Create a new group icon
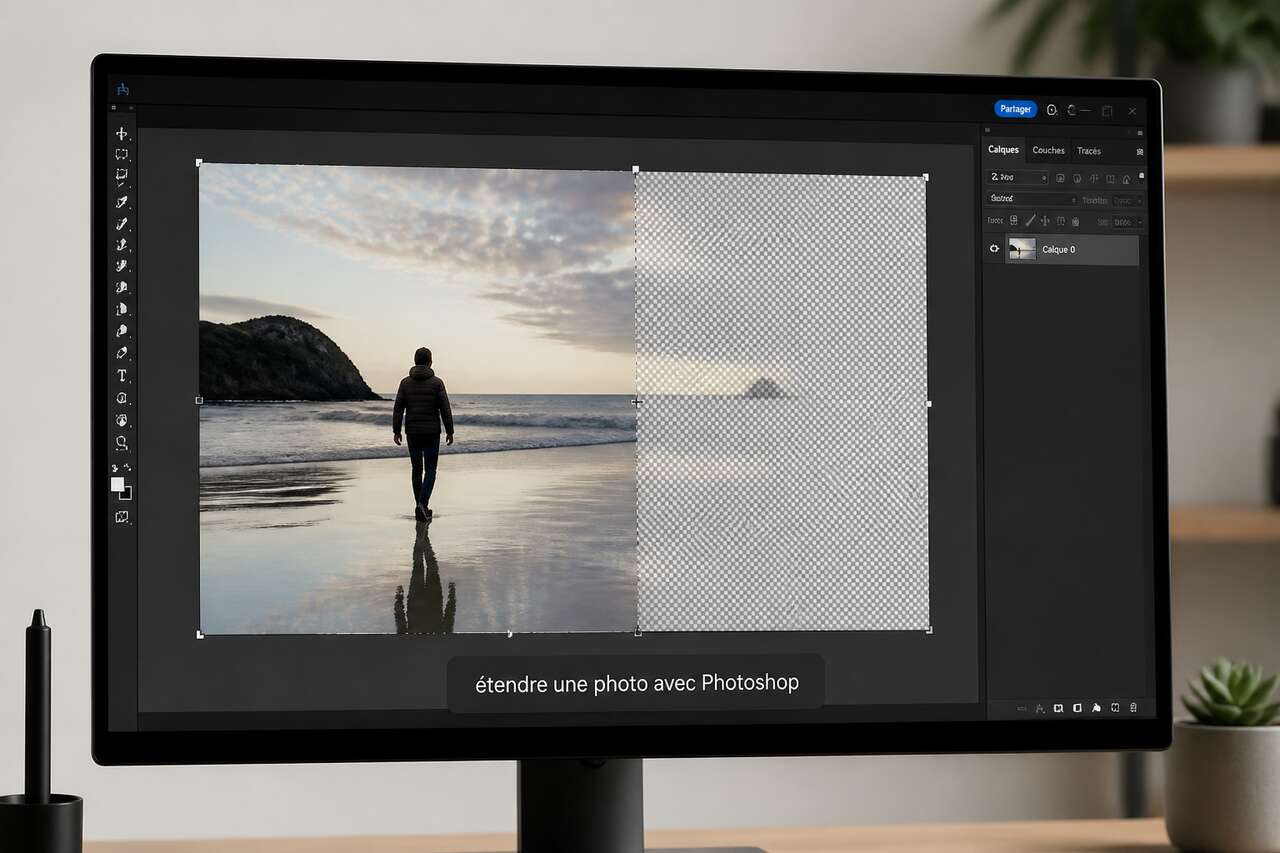The height and width of the screenshot is (853, 1280). click(1096, 708)
